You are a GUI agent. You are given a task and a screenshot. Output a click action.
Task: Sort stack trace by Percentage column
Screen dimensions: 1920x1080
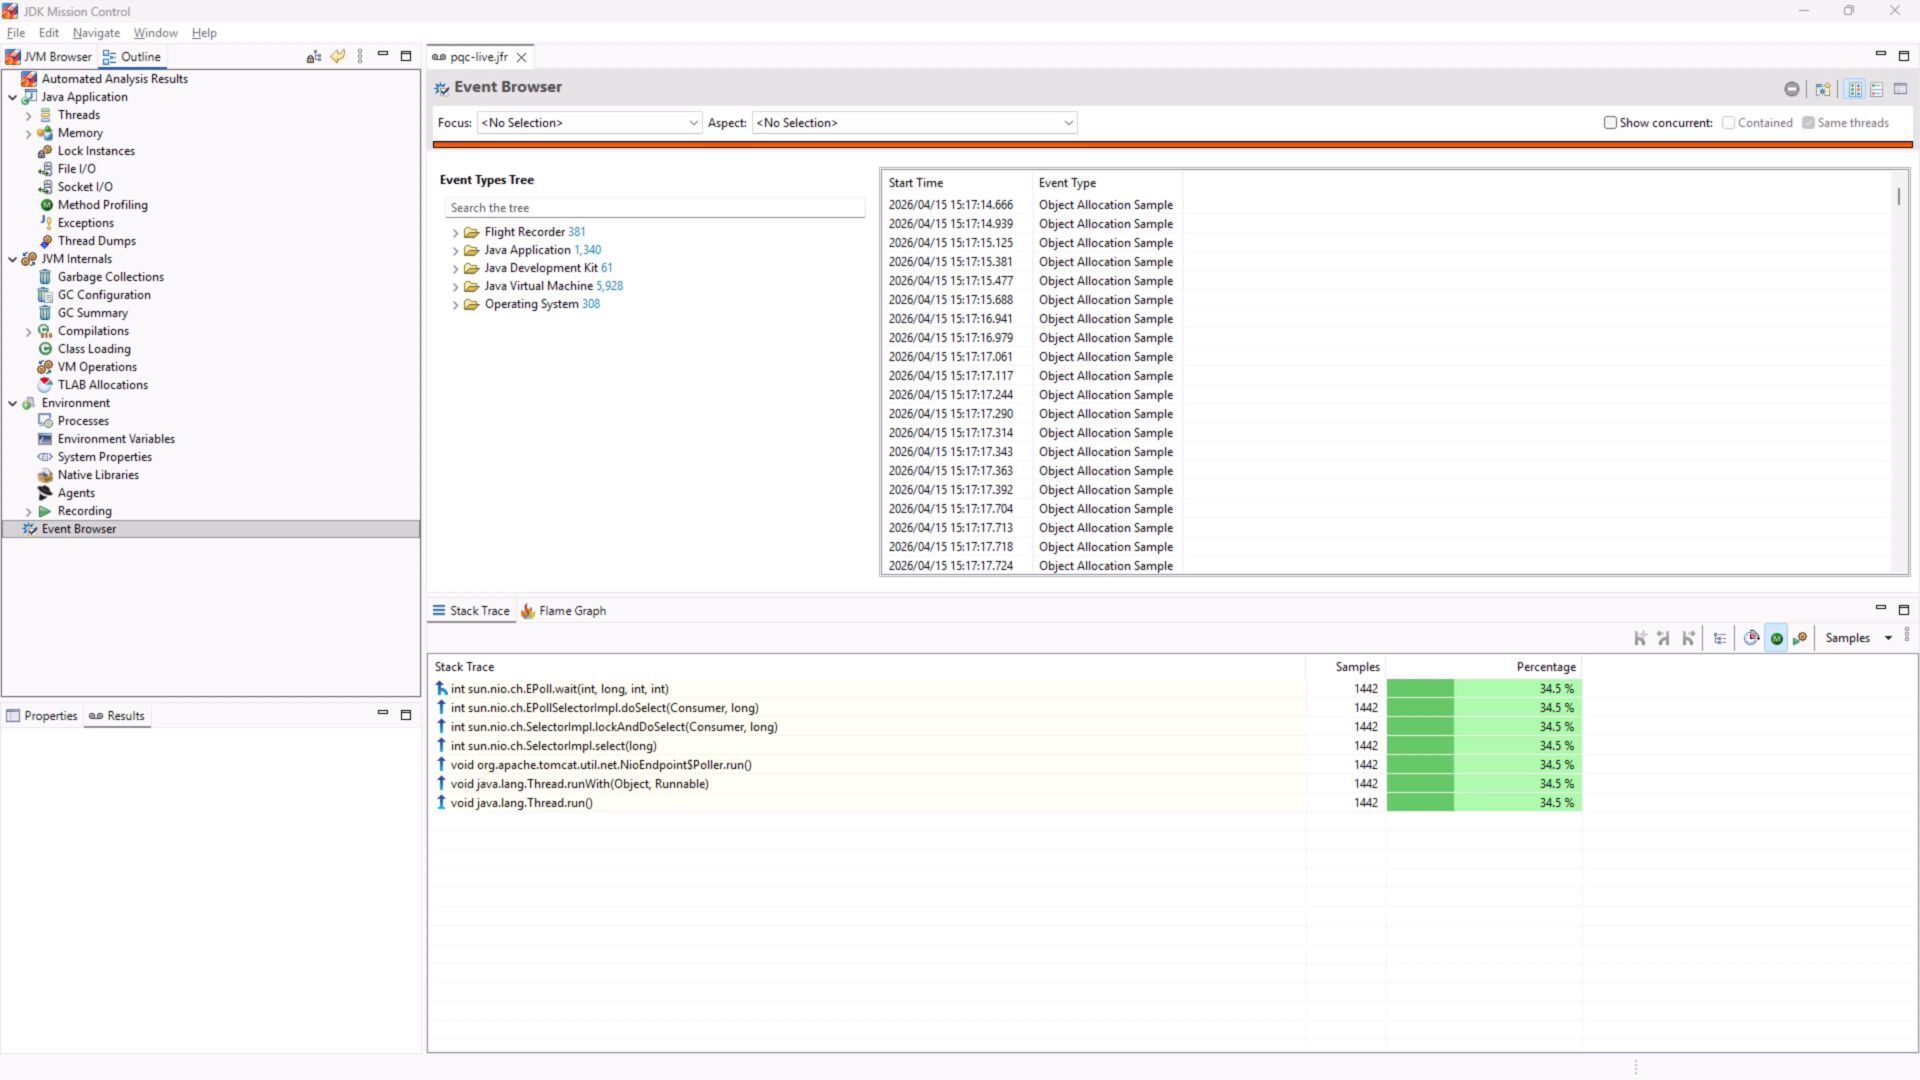click(x=1484, y=667)
